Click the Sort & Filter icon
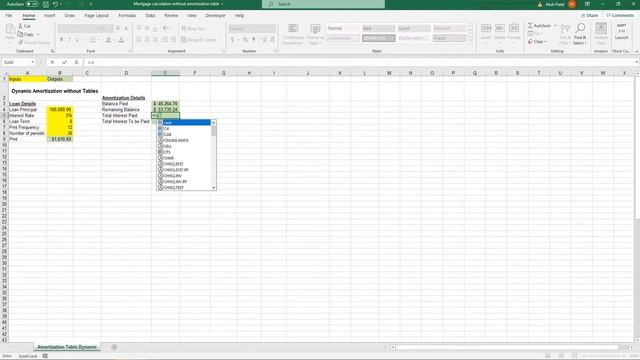The image size is (640, 360). [x=565, y=29]
